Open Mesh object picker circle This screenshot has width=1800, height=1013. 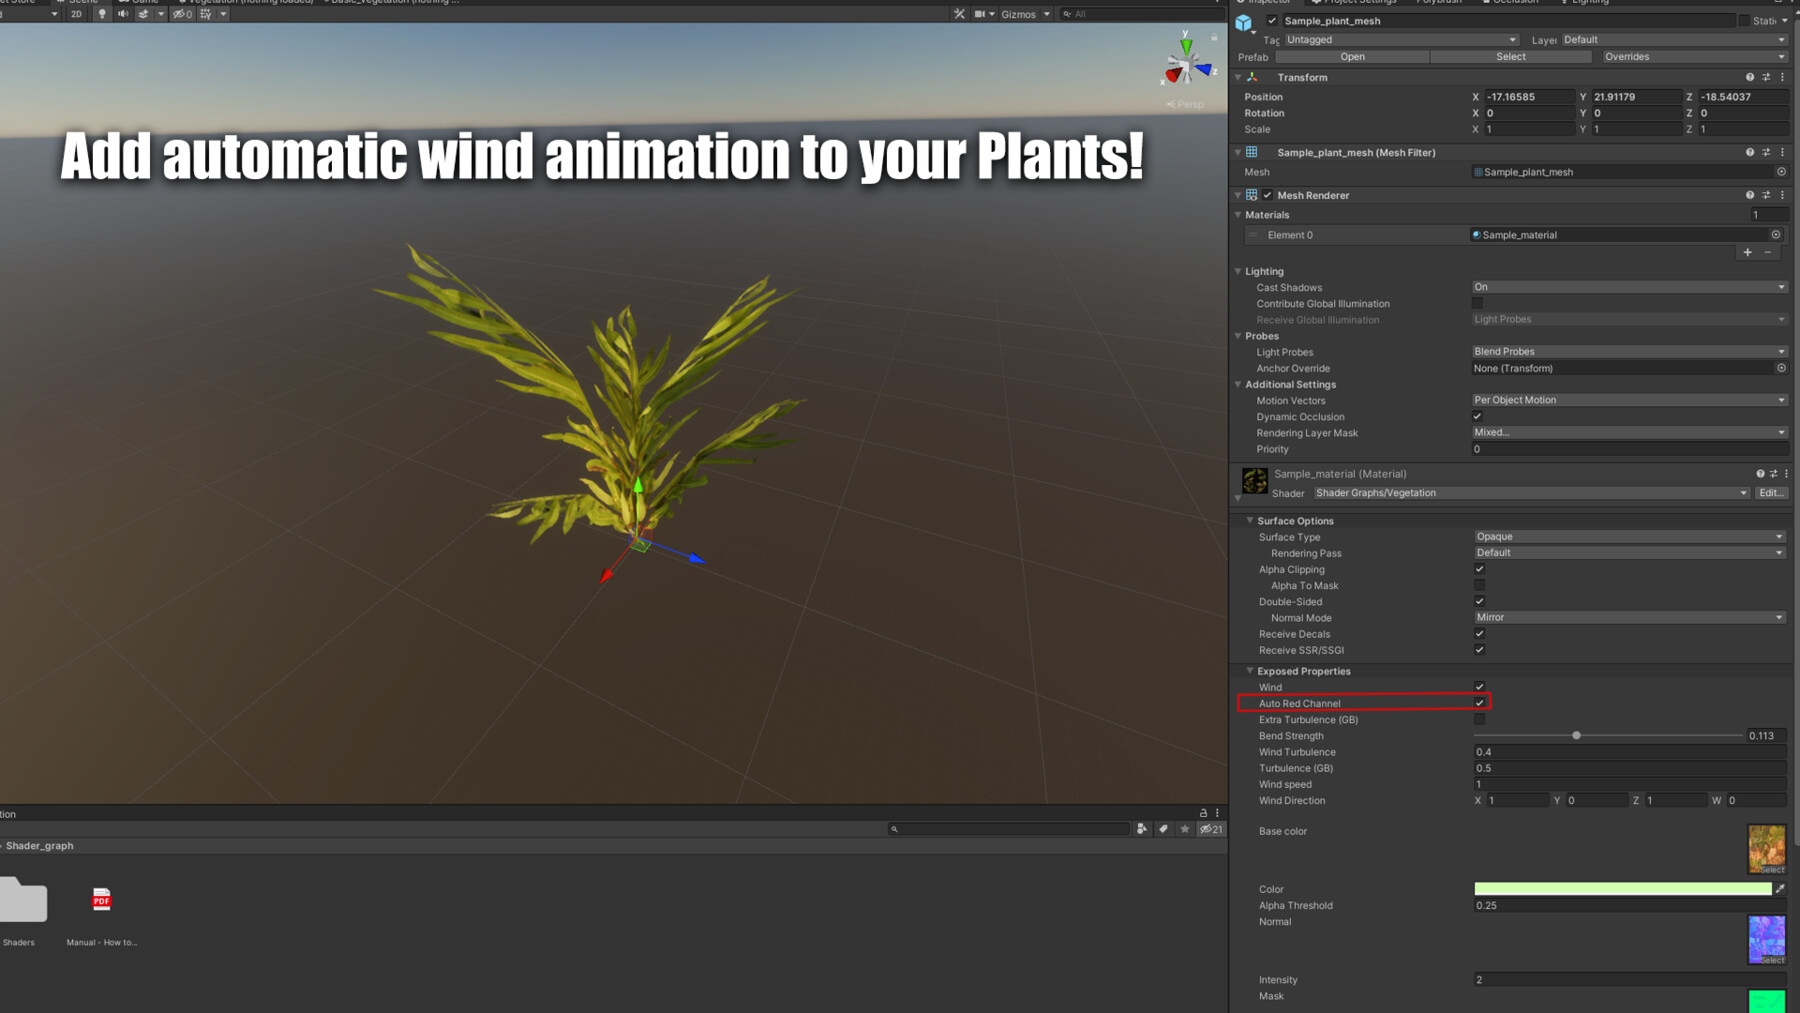[1781, 172]
